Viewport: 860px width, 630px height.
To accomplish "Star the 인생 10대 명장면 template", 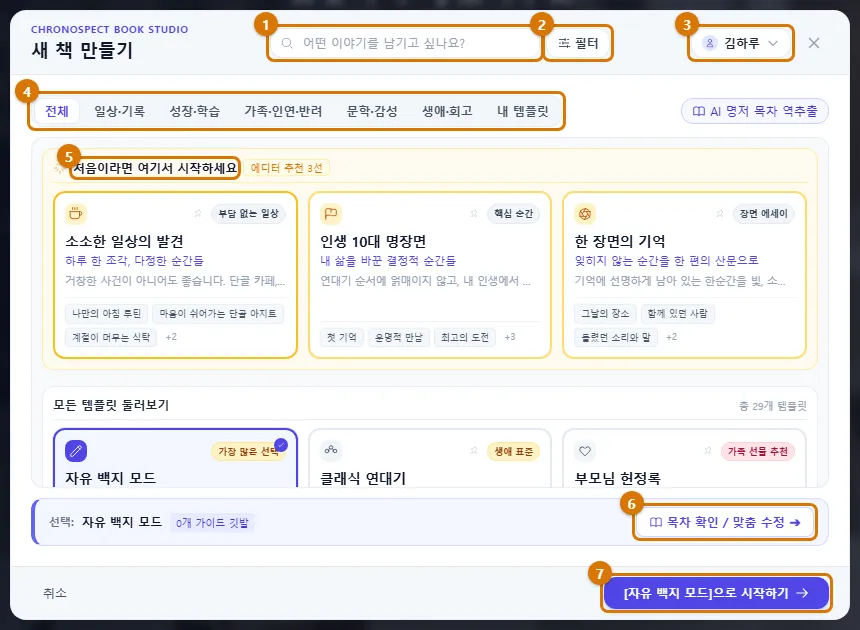I will tap(474, 213).
